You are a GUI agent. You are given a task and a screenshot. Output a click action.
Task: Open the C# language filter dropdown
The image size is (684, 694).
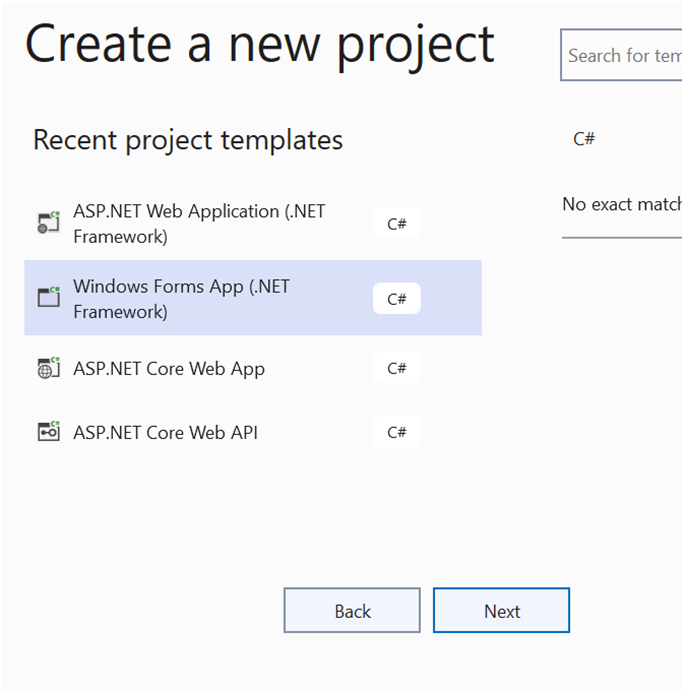pyautogui.click(x=622, y=139)
